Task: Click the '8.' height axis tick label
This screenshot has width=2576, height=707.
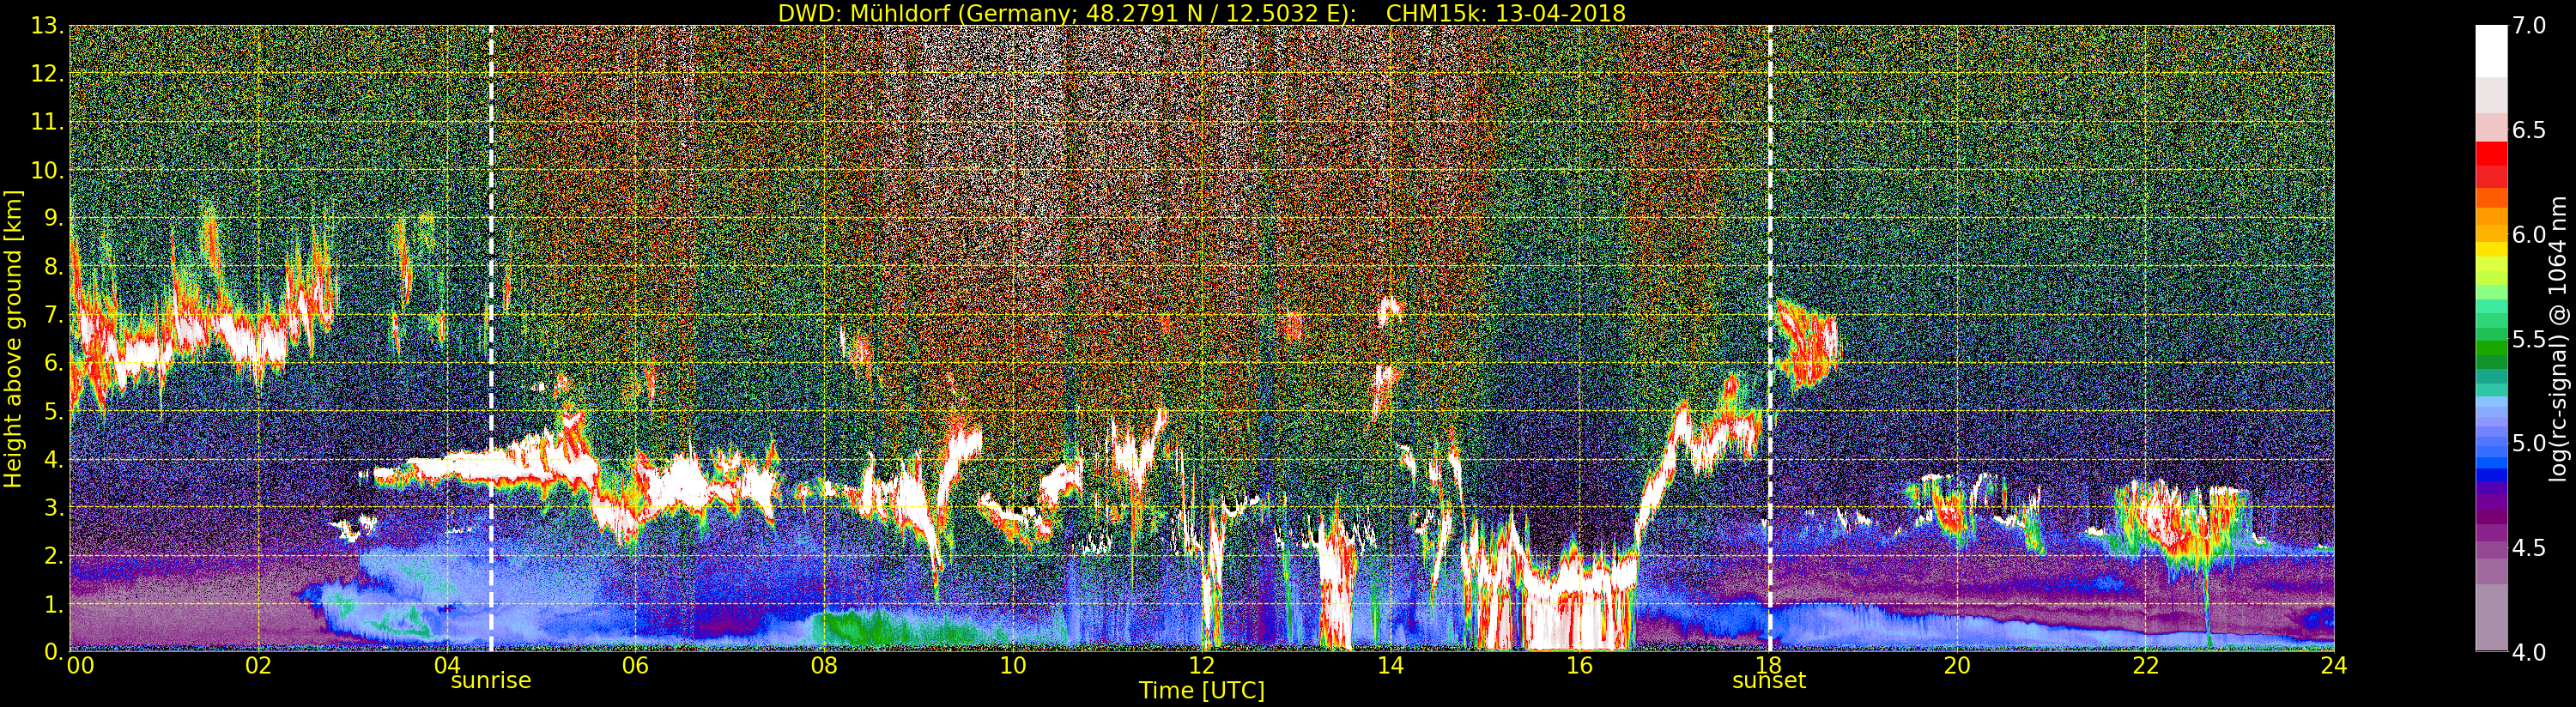Action: click(54, 267)
